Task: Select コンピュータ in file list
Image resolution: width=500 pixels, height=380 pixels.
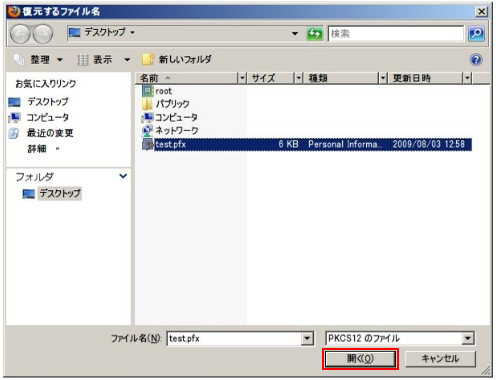Action: coord(176,117)
